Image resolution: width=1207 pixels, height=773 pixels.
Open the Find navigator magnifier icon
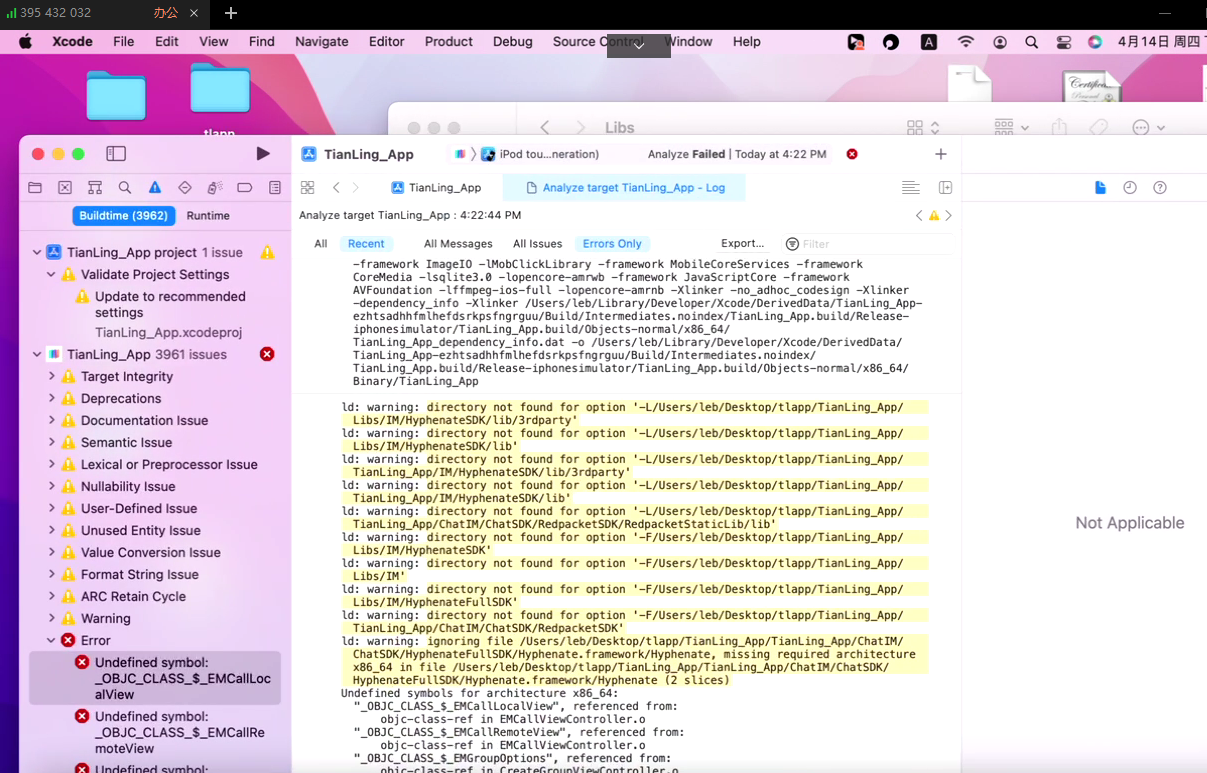(x=125, y=188)
